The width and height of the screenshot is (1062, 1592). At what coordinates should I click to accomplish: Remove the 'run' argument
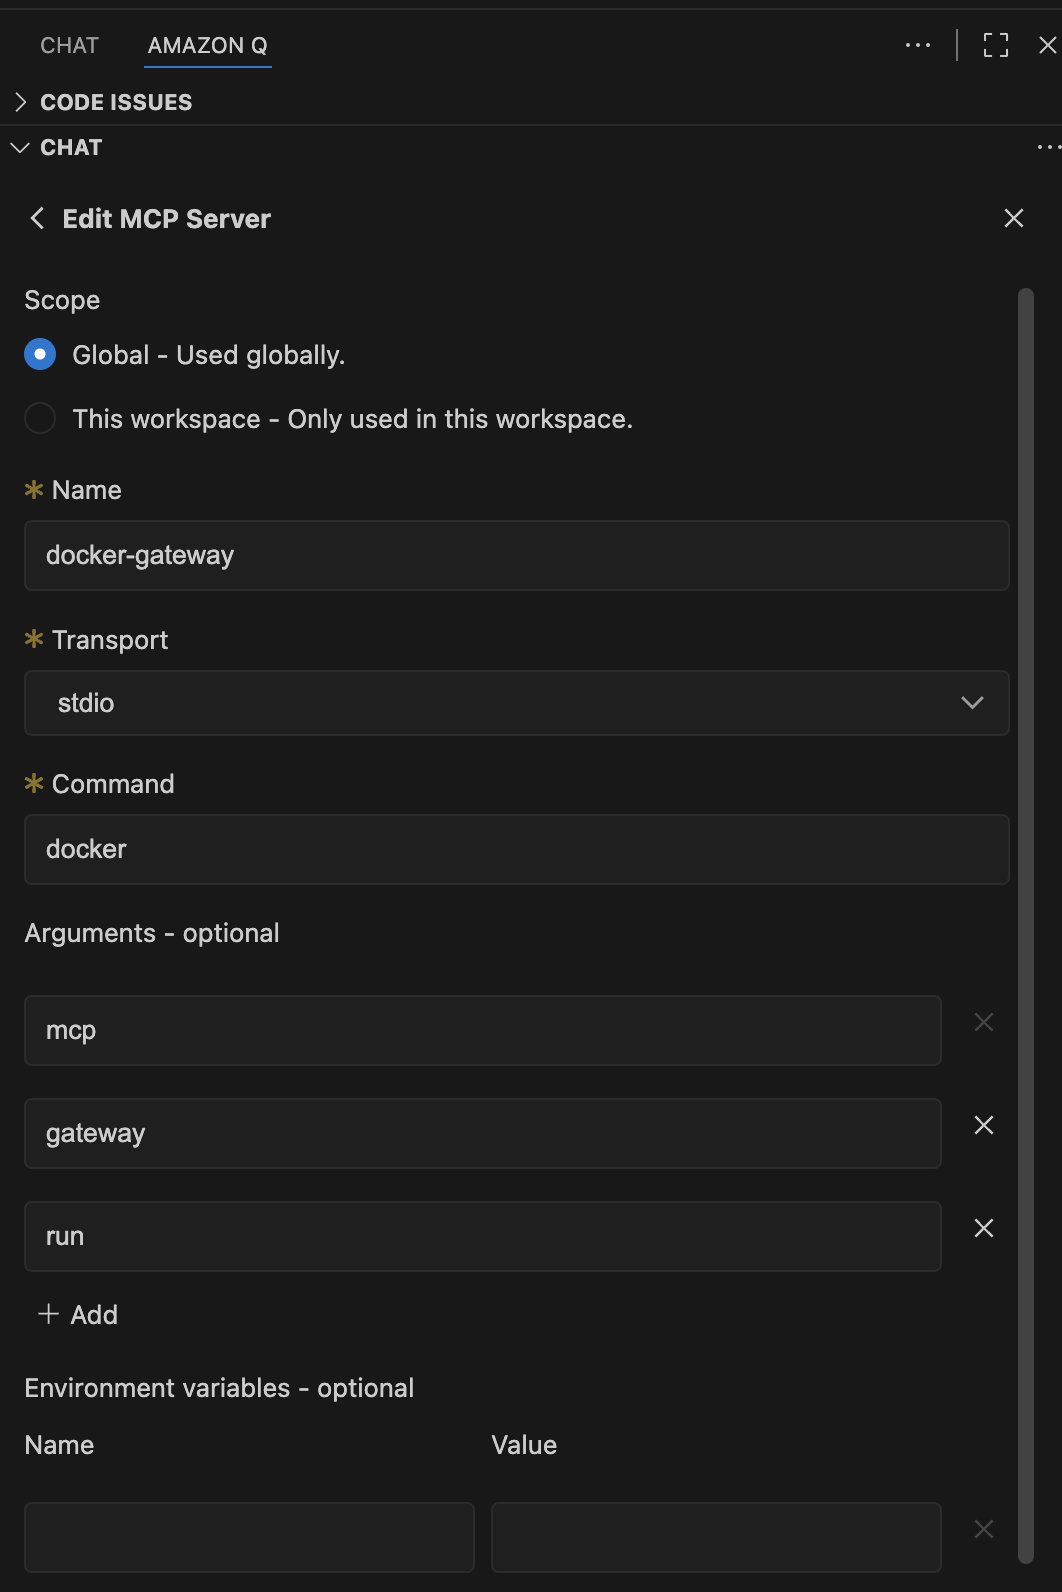[x=984, y=1228]
